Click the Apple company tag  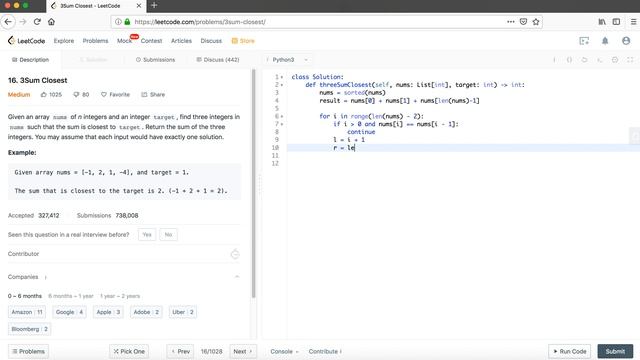[108, 312]
